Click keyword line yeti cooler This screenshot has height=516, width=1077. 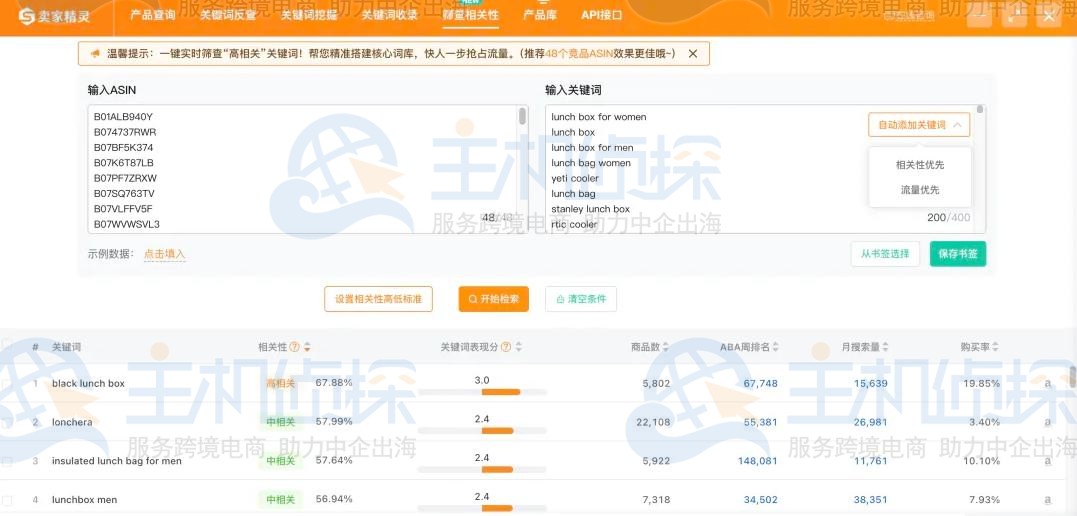[x=575, y=178]
